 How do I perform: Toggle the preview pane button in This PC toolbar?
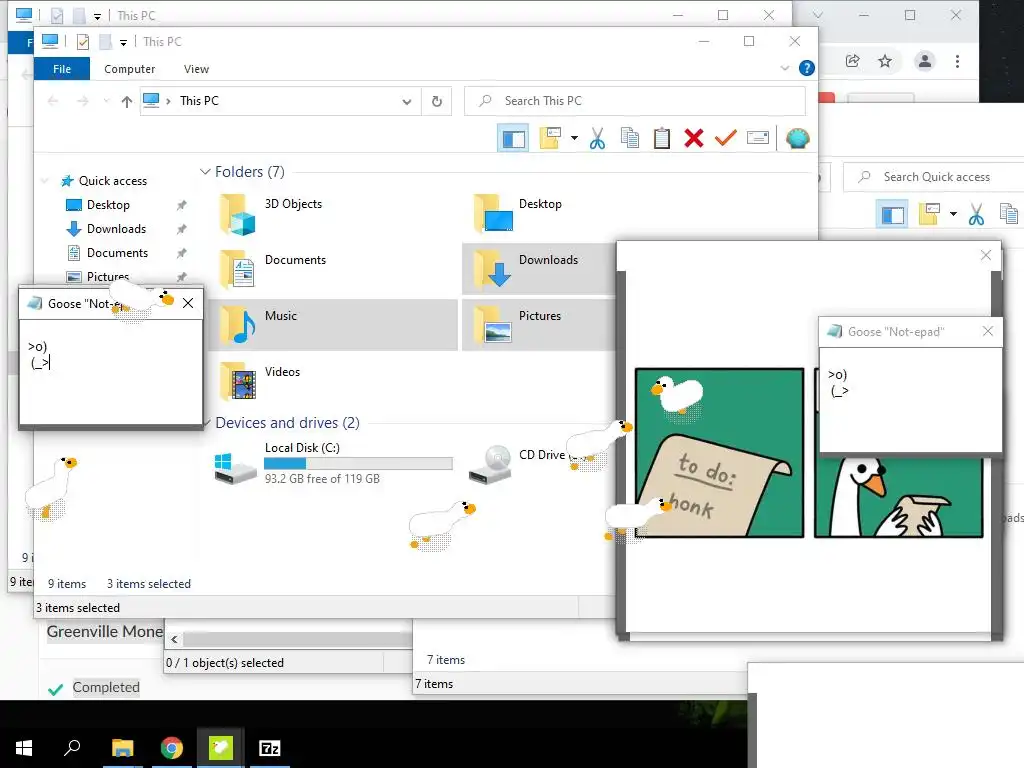pyautogui.click(x=513, y=138)
